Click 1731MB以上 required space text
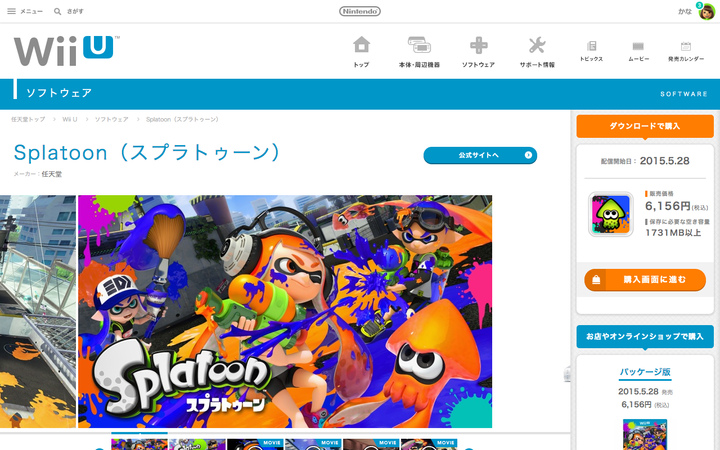Image resolution: width=720 pixels, height=450 pixels. (x=673, y=233)
